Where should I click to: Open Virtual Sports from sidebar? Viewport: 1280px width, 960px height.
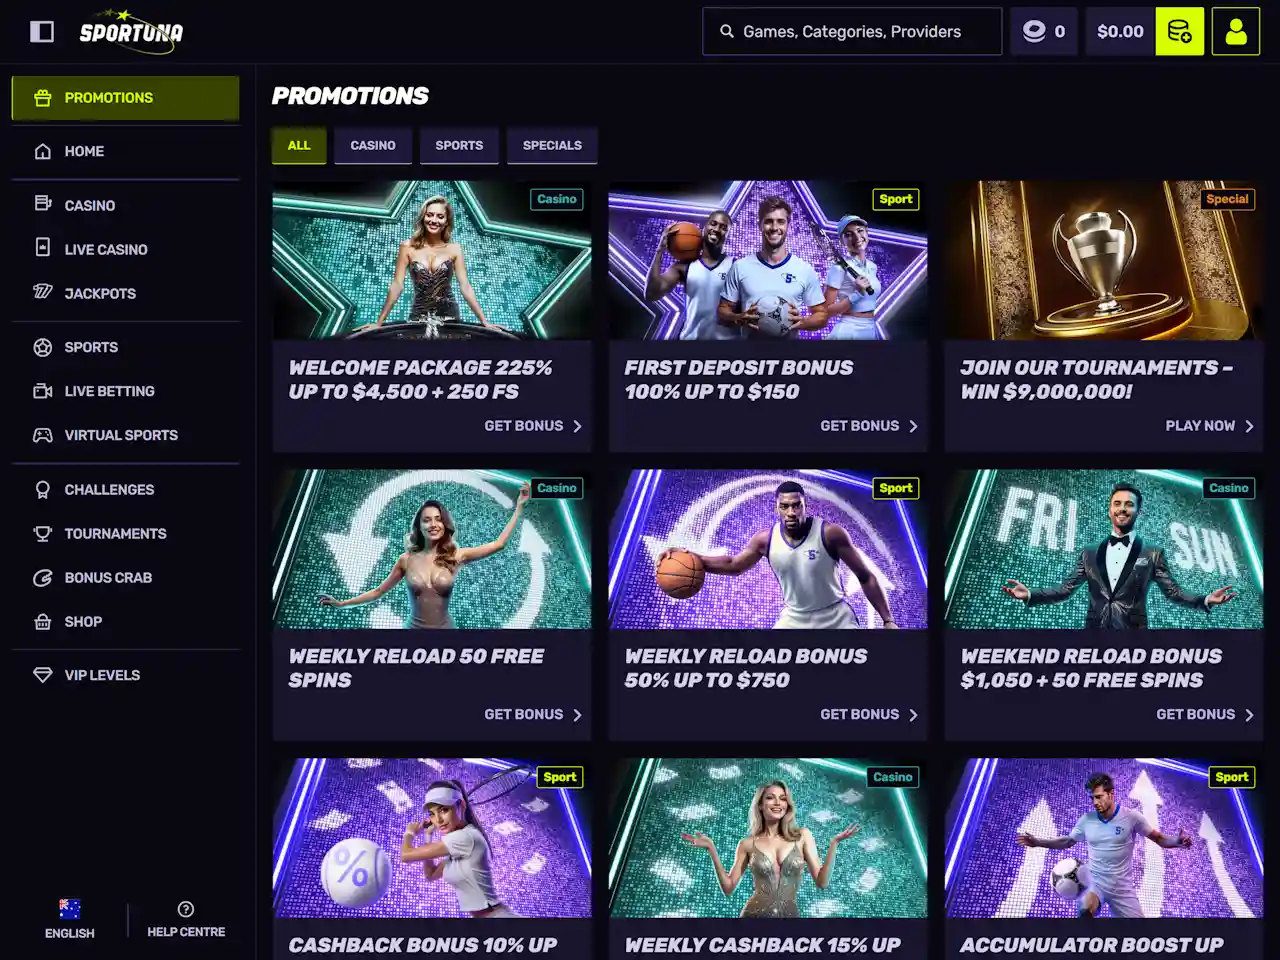[121, 435]
